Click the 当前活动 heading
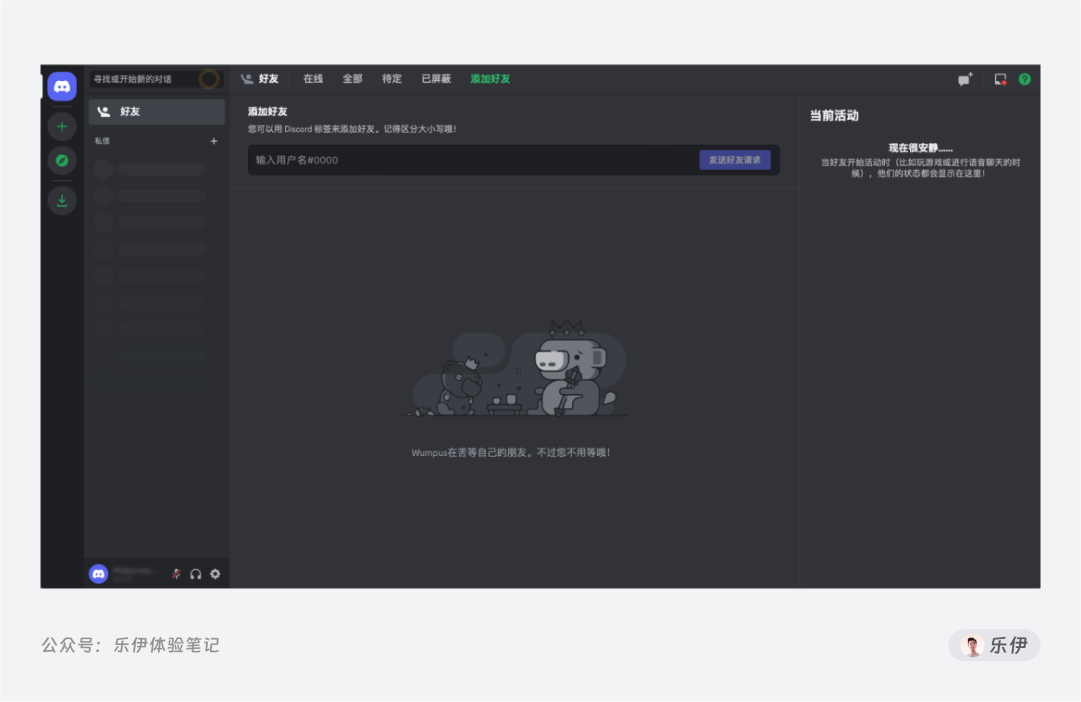The height and width of the screenshot is (702, 1081). [834, 116]
